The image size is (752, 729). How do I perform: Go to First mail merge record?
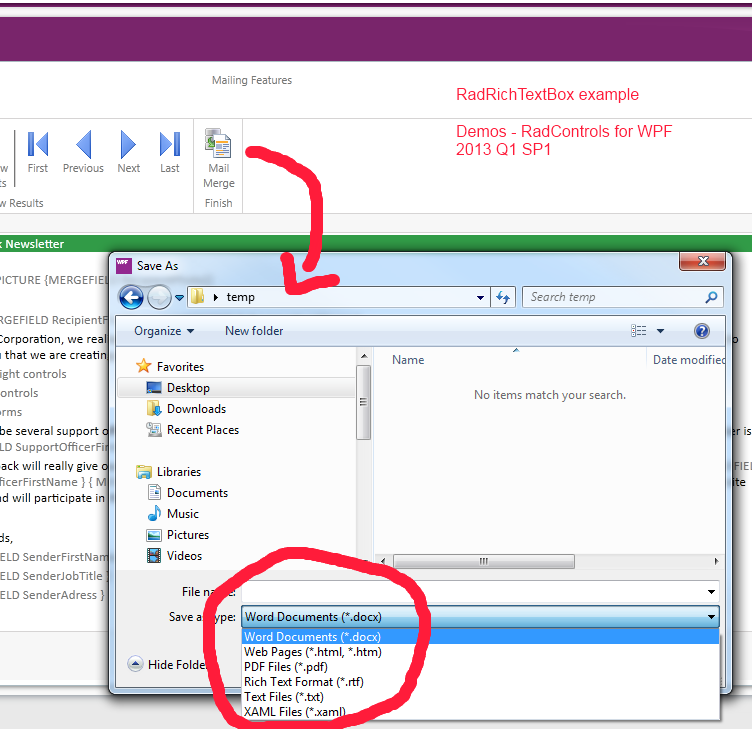[x=38, y=152]
